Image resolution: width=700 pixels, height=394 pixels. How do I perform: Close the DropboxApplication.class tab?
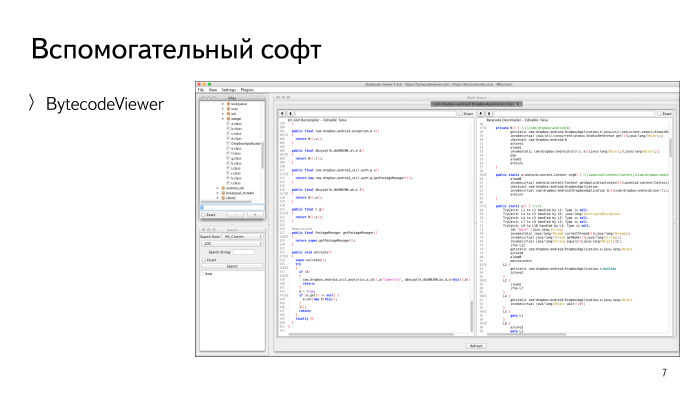518,104
